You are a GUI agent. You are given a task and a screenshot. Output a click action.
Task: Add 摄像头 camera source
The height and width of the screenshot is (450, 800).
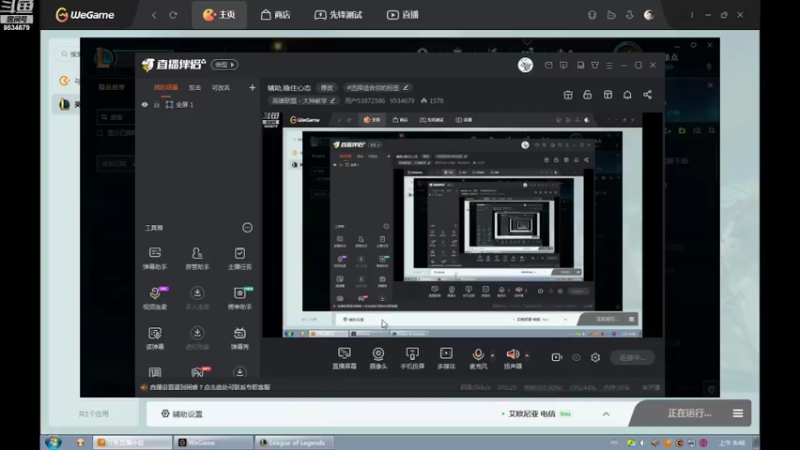pos(378,358)
